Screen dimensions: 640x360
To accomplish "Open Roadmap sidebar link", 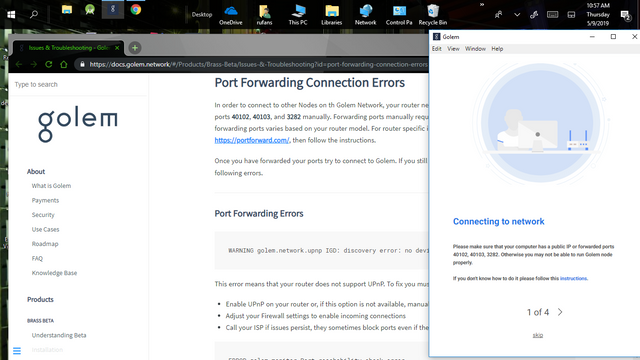I will pos(45,244).
